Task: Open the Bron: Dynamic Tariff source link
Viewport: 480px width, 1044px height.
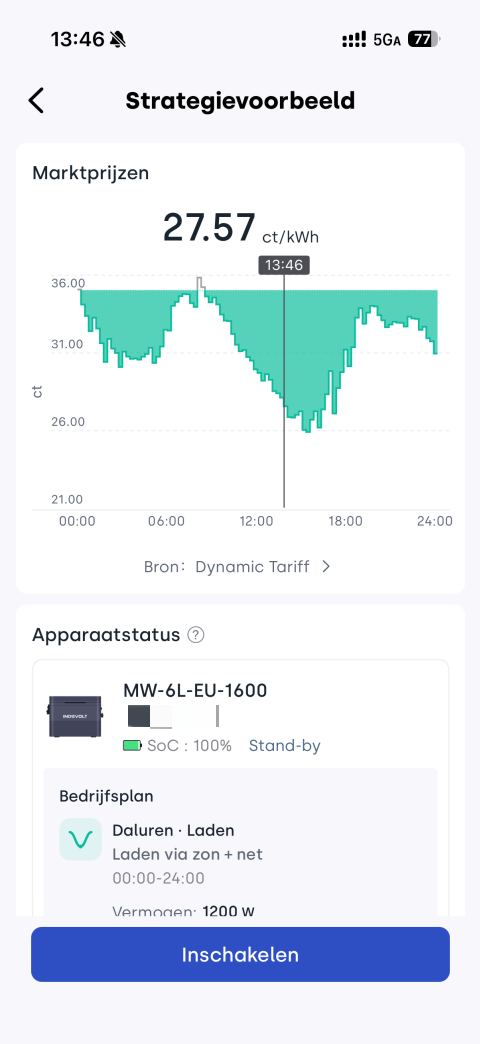Action: (x=237, y=567)
